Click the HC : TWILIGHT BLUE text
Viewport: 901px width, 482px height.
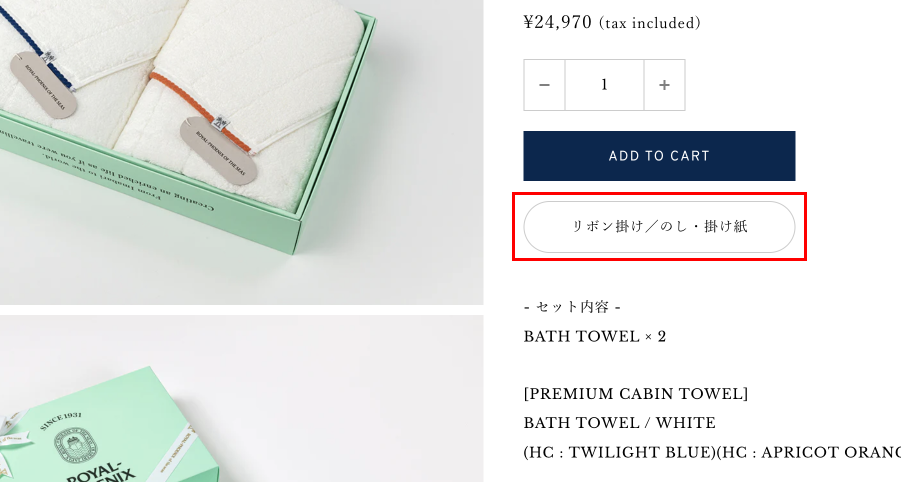click(620, 452)
